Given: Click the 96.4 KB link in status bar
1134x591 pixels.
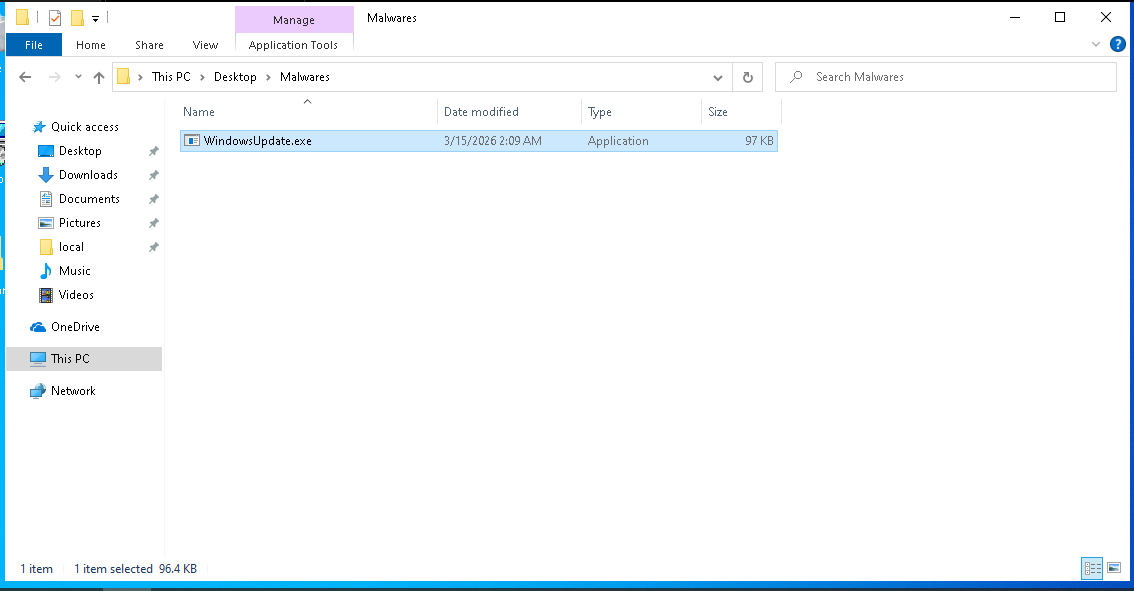Looking at the screenshot, I should tap(177, 568).
